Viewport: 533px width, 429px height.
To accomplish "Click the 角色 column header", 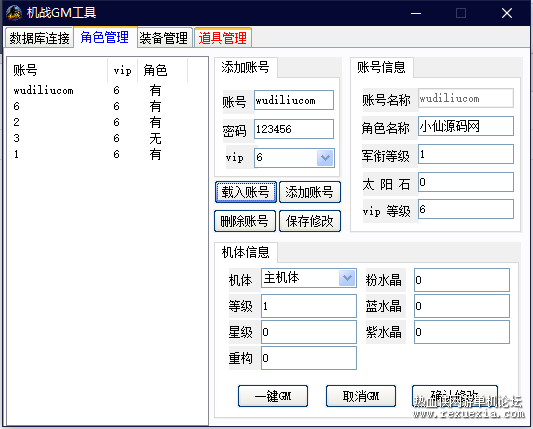I will click(162, 70).
